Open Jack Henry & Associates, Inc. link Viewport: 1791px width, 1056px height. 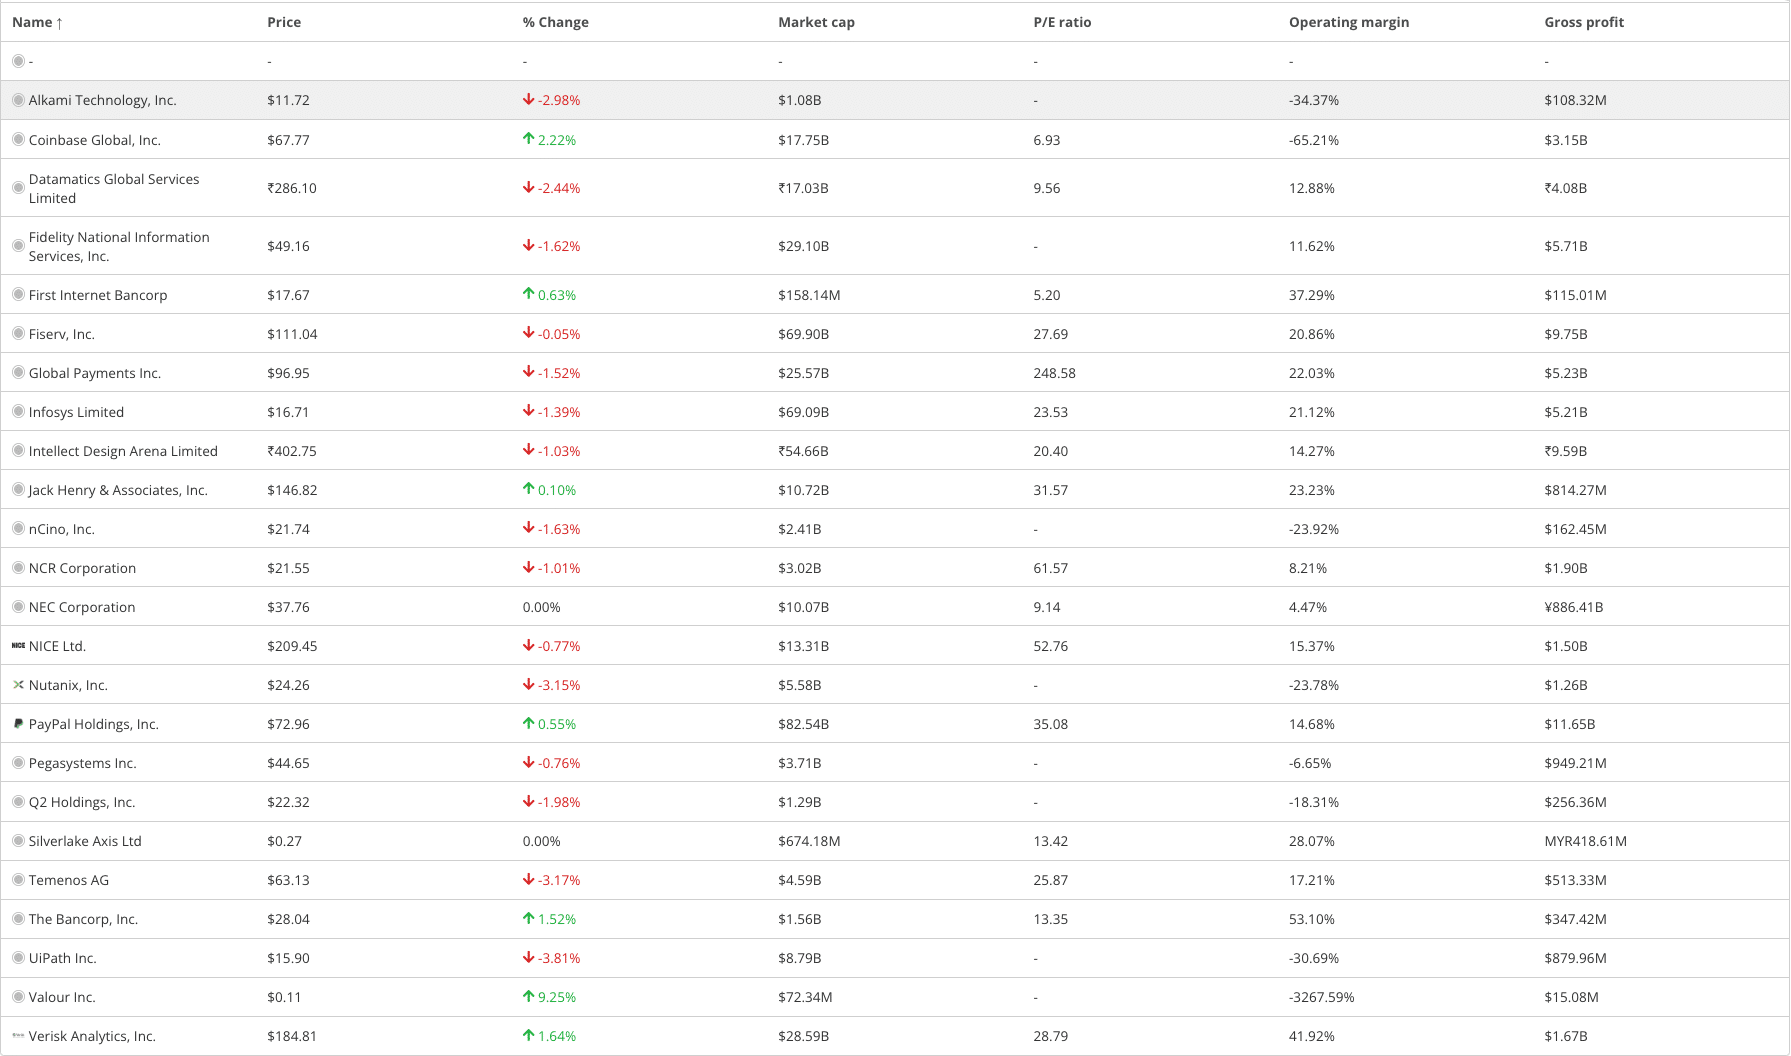(x=118, y=490)
